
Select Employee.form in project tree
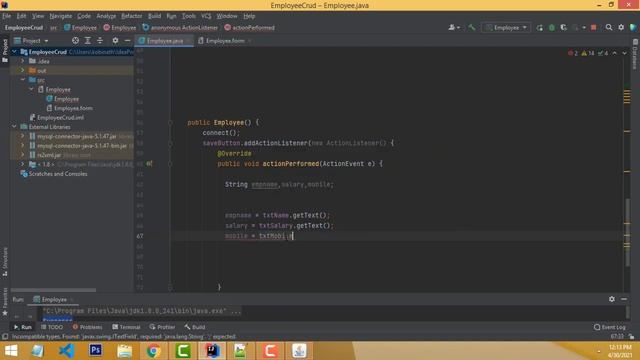point(69,108)
